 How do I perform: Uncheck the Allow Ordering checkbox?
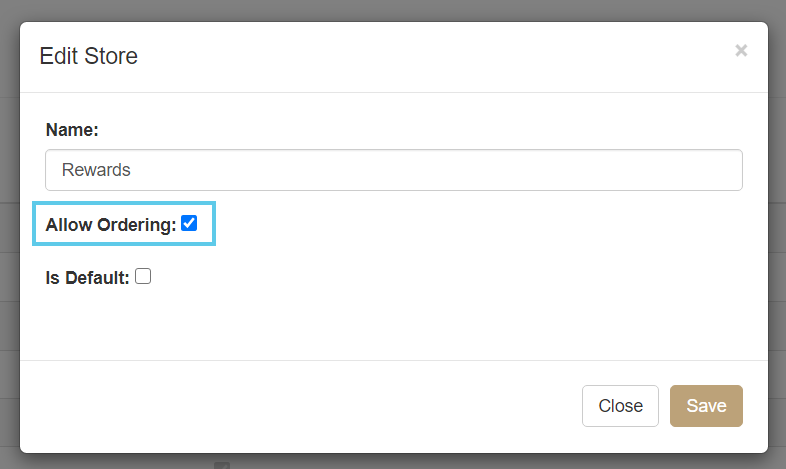tap(189, 224)
